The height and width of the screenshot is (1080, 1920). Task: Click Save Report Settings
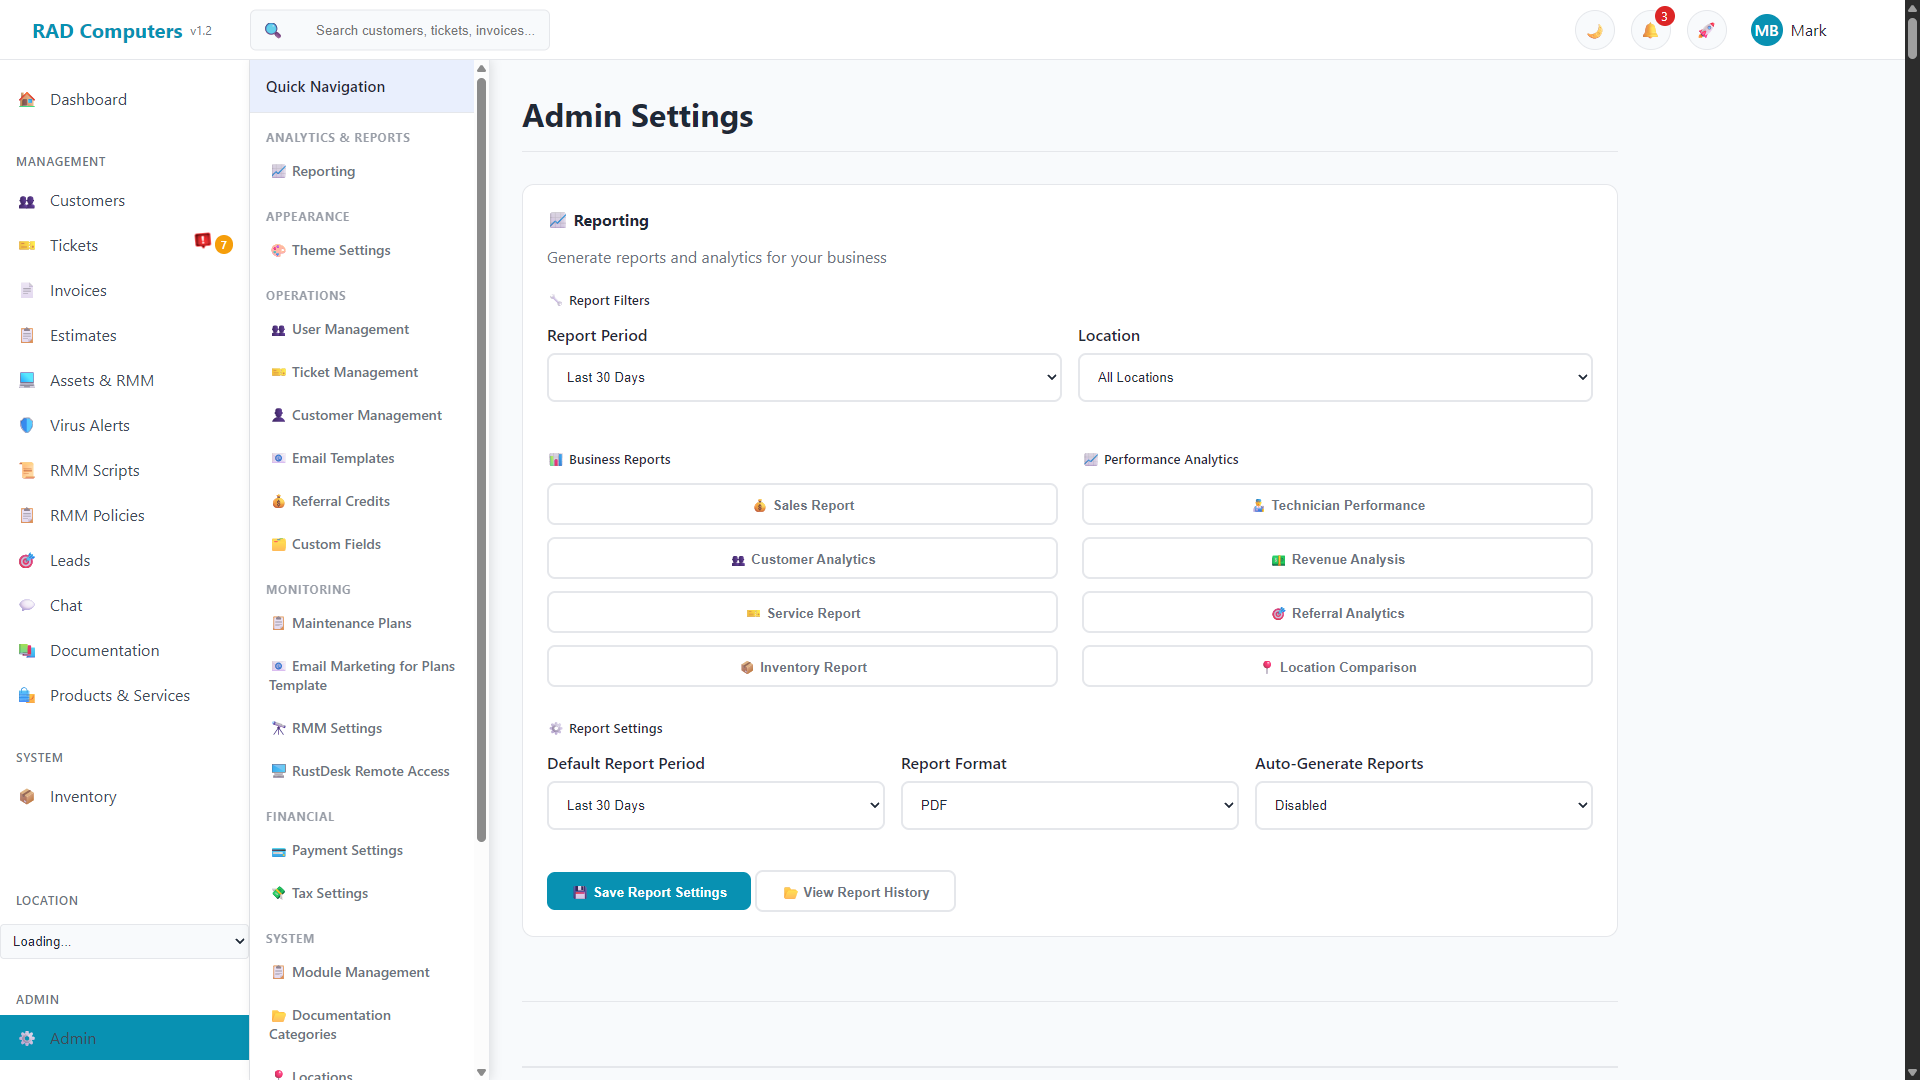(648, 891)
